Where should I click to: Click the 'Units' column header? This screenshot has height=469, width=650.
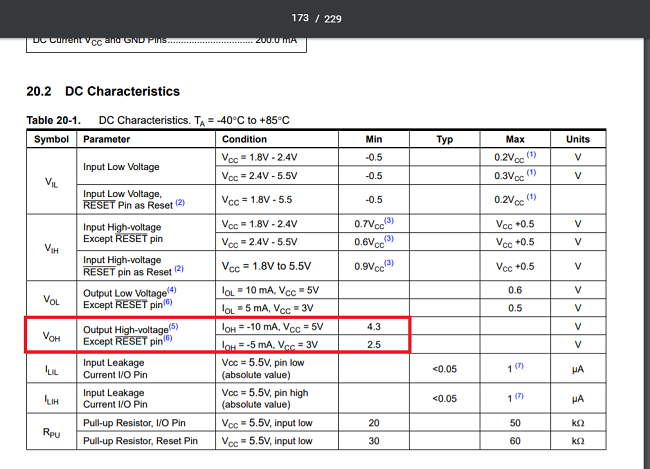(578, 139)
